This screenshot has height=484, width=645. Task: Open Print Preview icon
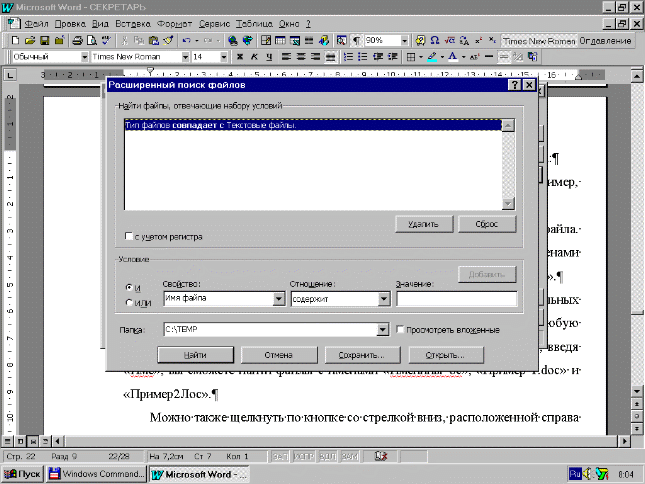(92, 40)
